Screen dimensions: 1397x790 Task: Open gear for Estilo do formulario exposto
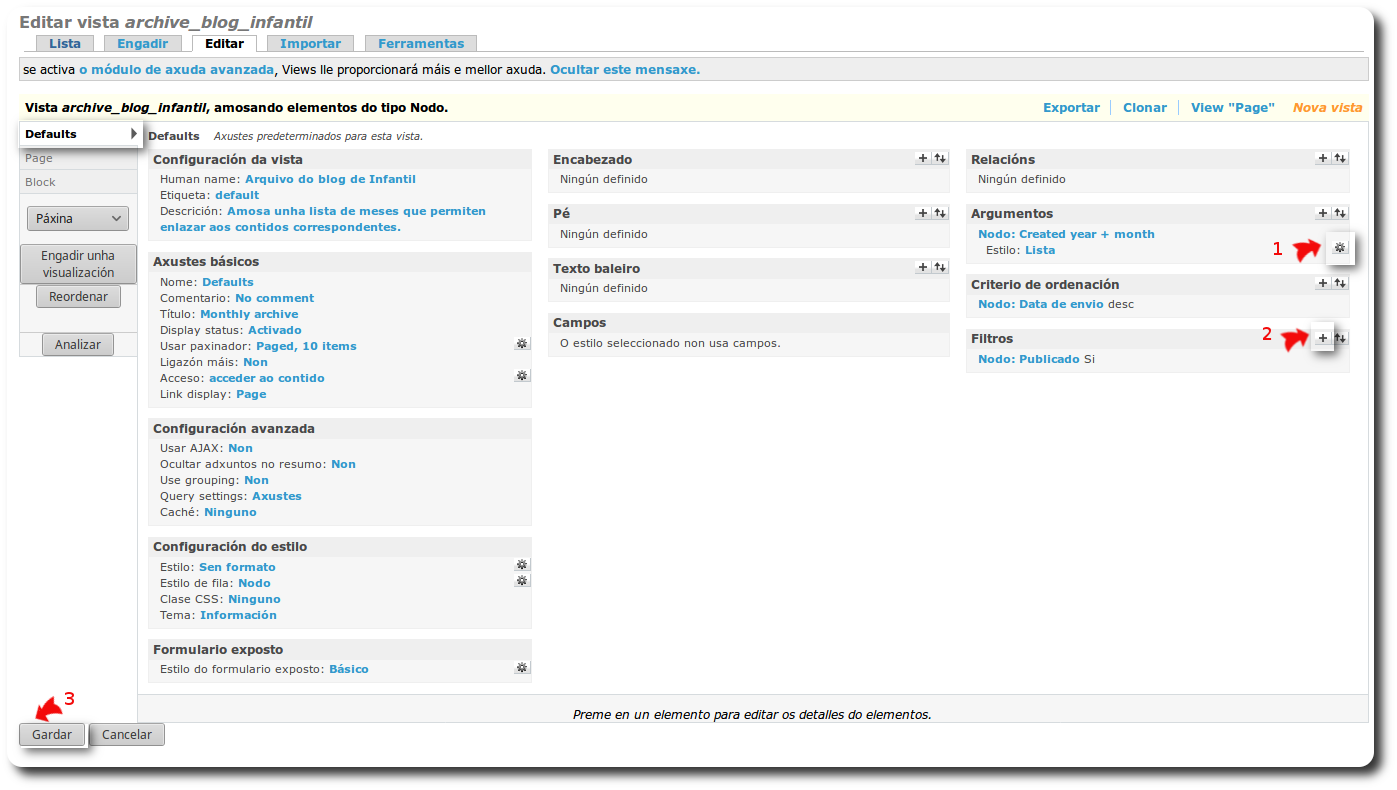coord(521,667)
